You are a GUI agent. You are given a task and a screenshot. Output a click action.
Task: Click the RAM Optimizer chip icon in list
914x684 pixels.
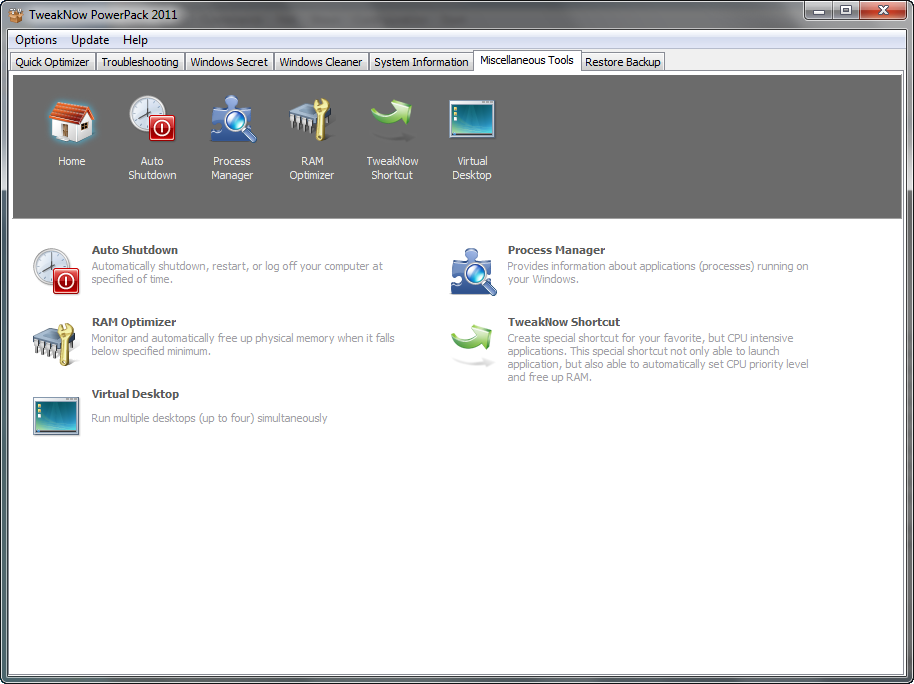click(55, 344)
